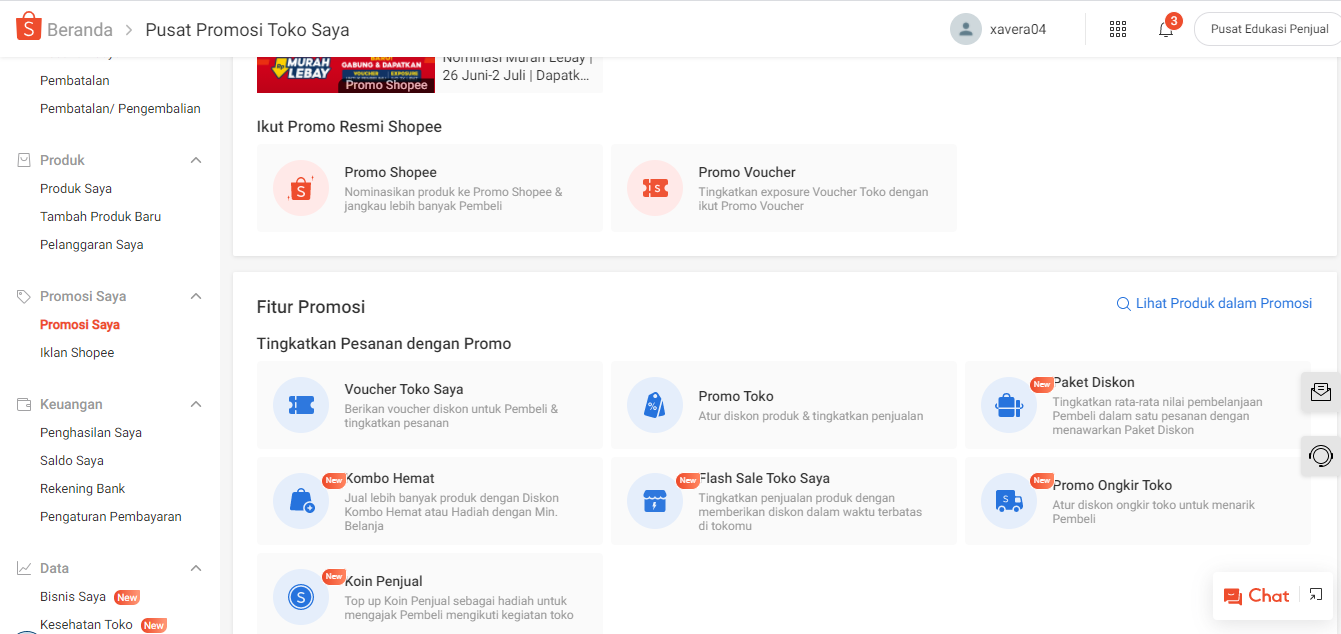Viewport: 1341px width, 634px height.
Task: Collapse the Produk section chevron
Action: [x=196, y=160]
